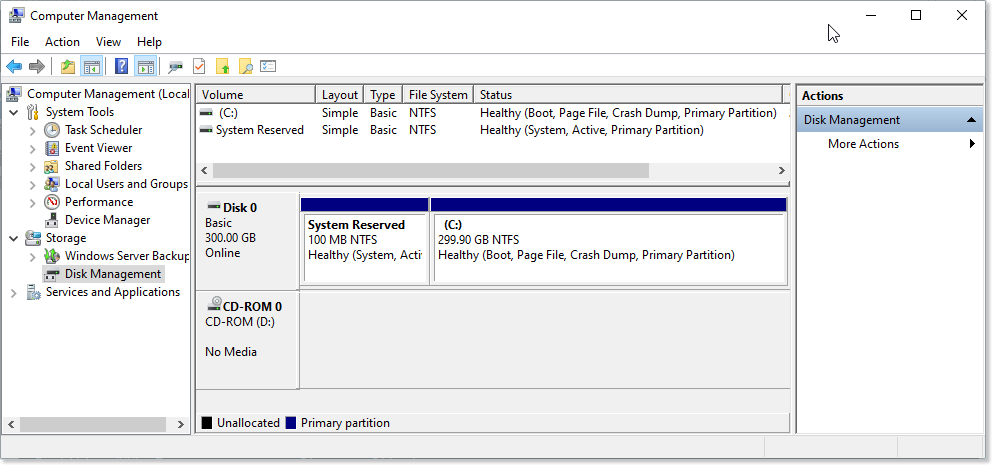Click the Up One Level folder icon
Screen dimensions: 992x465
[68, 66]
